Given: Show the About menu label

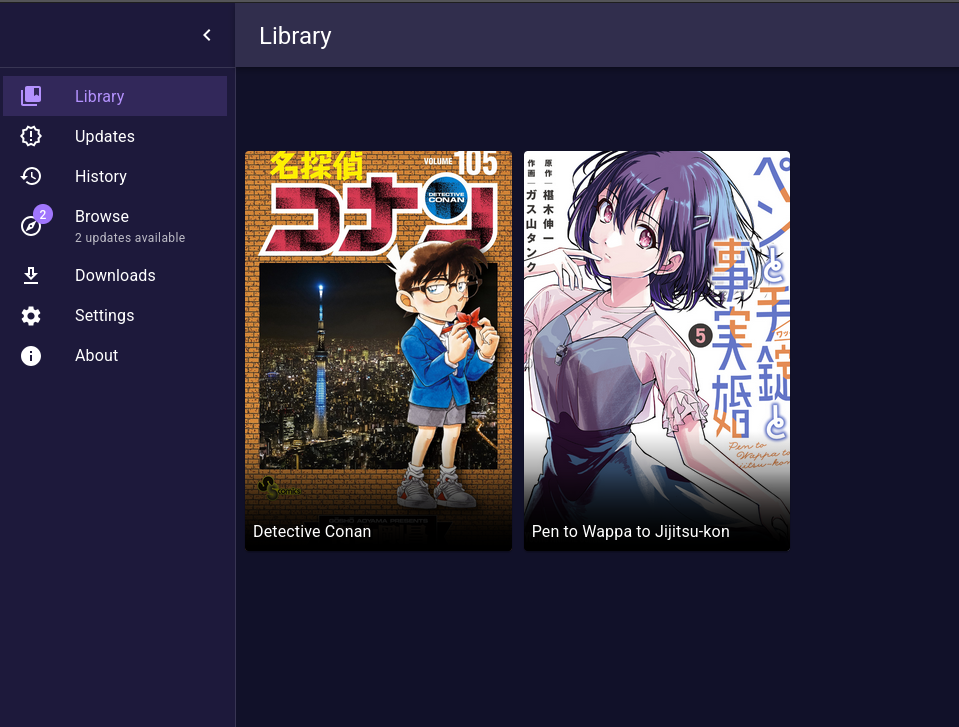Looking at the screenshot, I should (x=96, y=355).
